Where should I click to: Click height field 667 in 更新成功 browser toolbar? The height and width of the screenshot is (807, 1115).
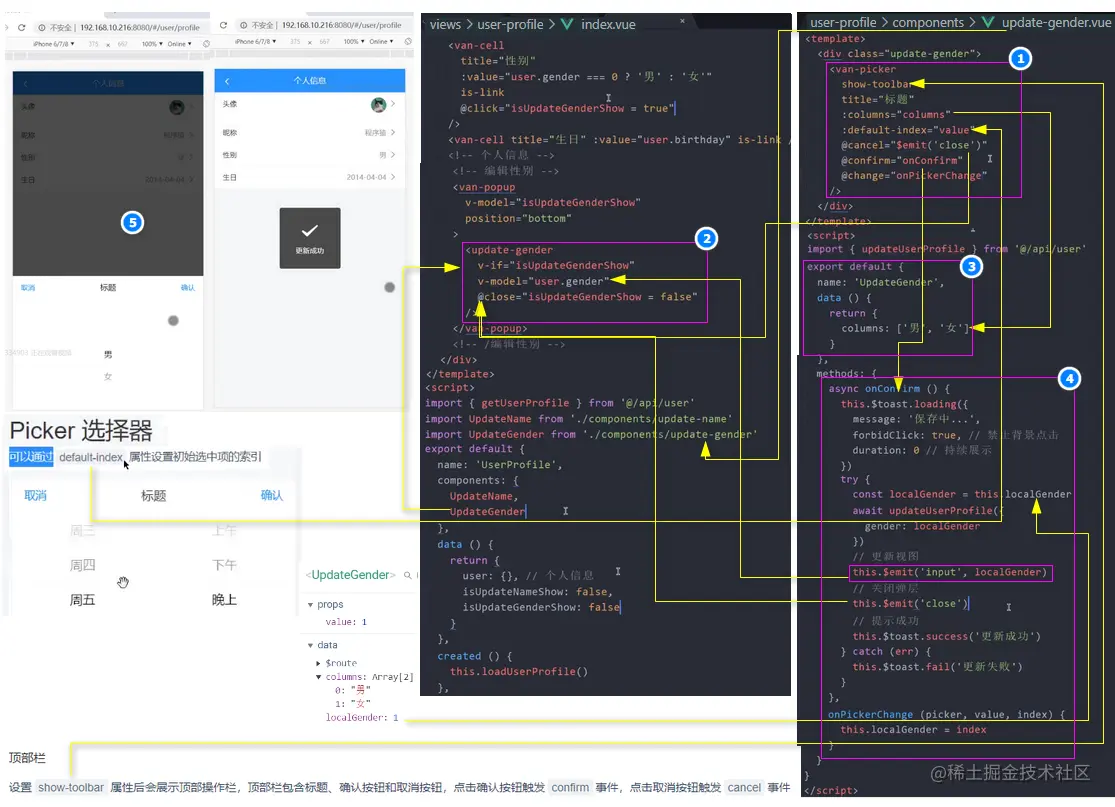324,41
